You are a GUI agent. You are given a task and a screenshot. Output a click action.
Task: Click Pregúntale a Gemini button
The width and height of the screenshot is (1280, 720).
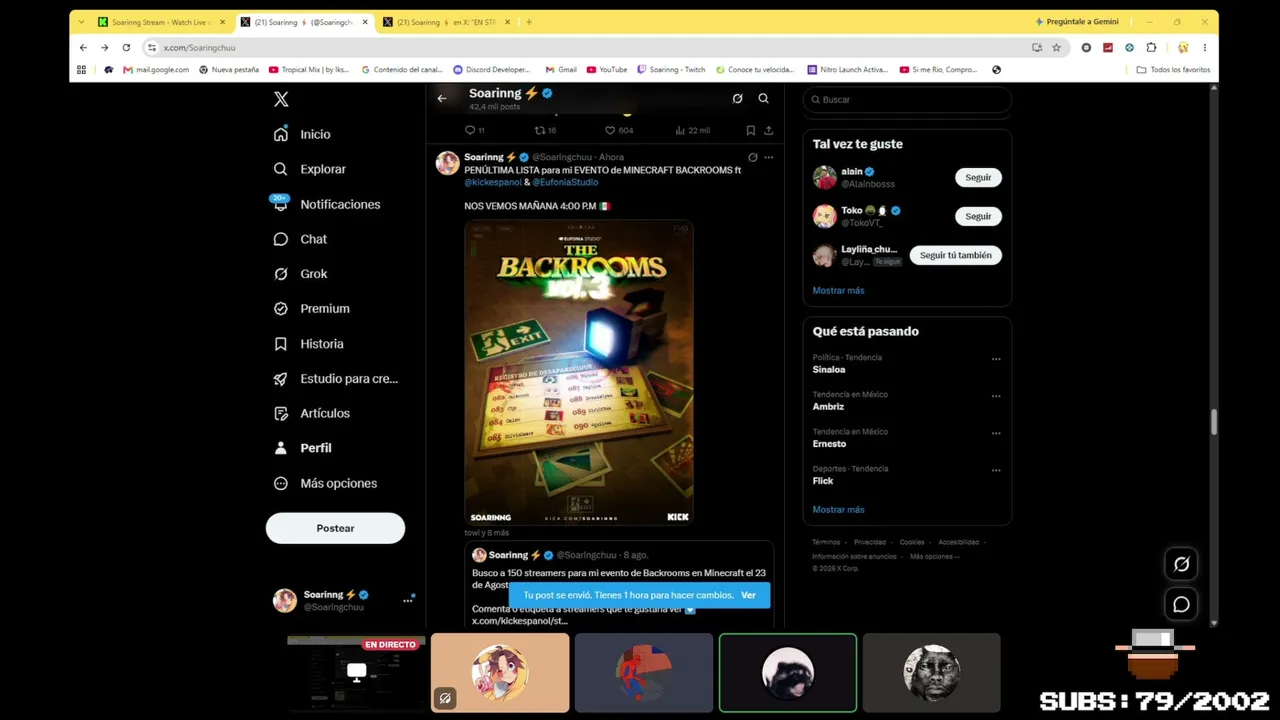click(1077, 22)
